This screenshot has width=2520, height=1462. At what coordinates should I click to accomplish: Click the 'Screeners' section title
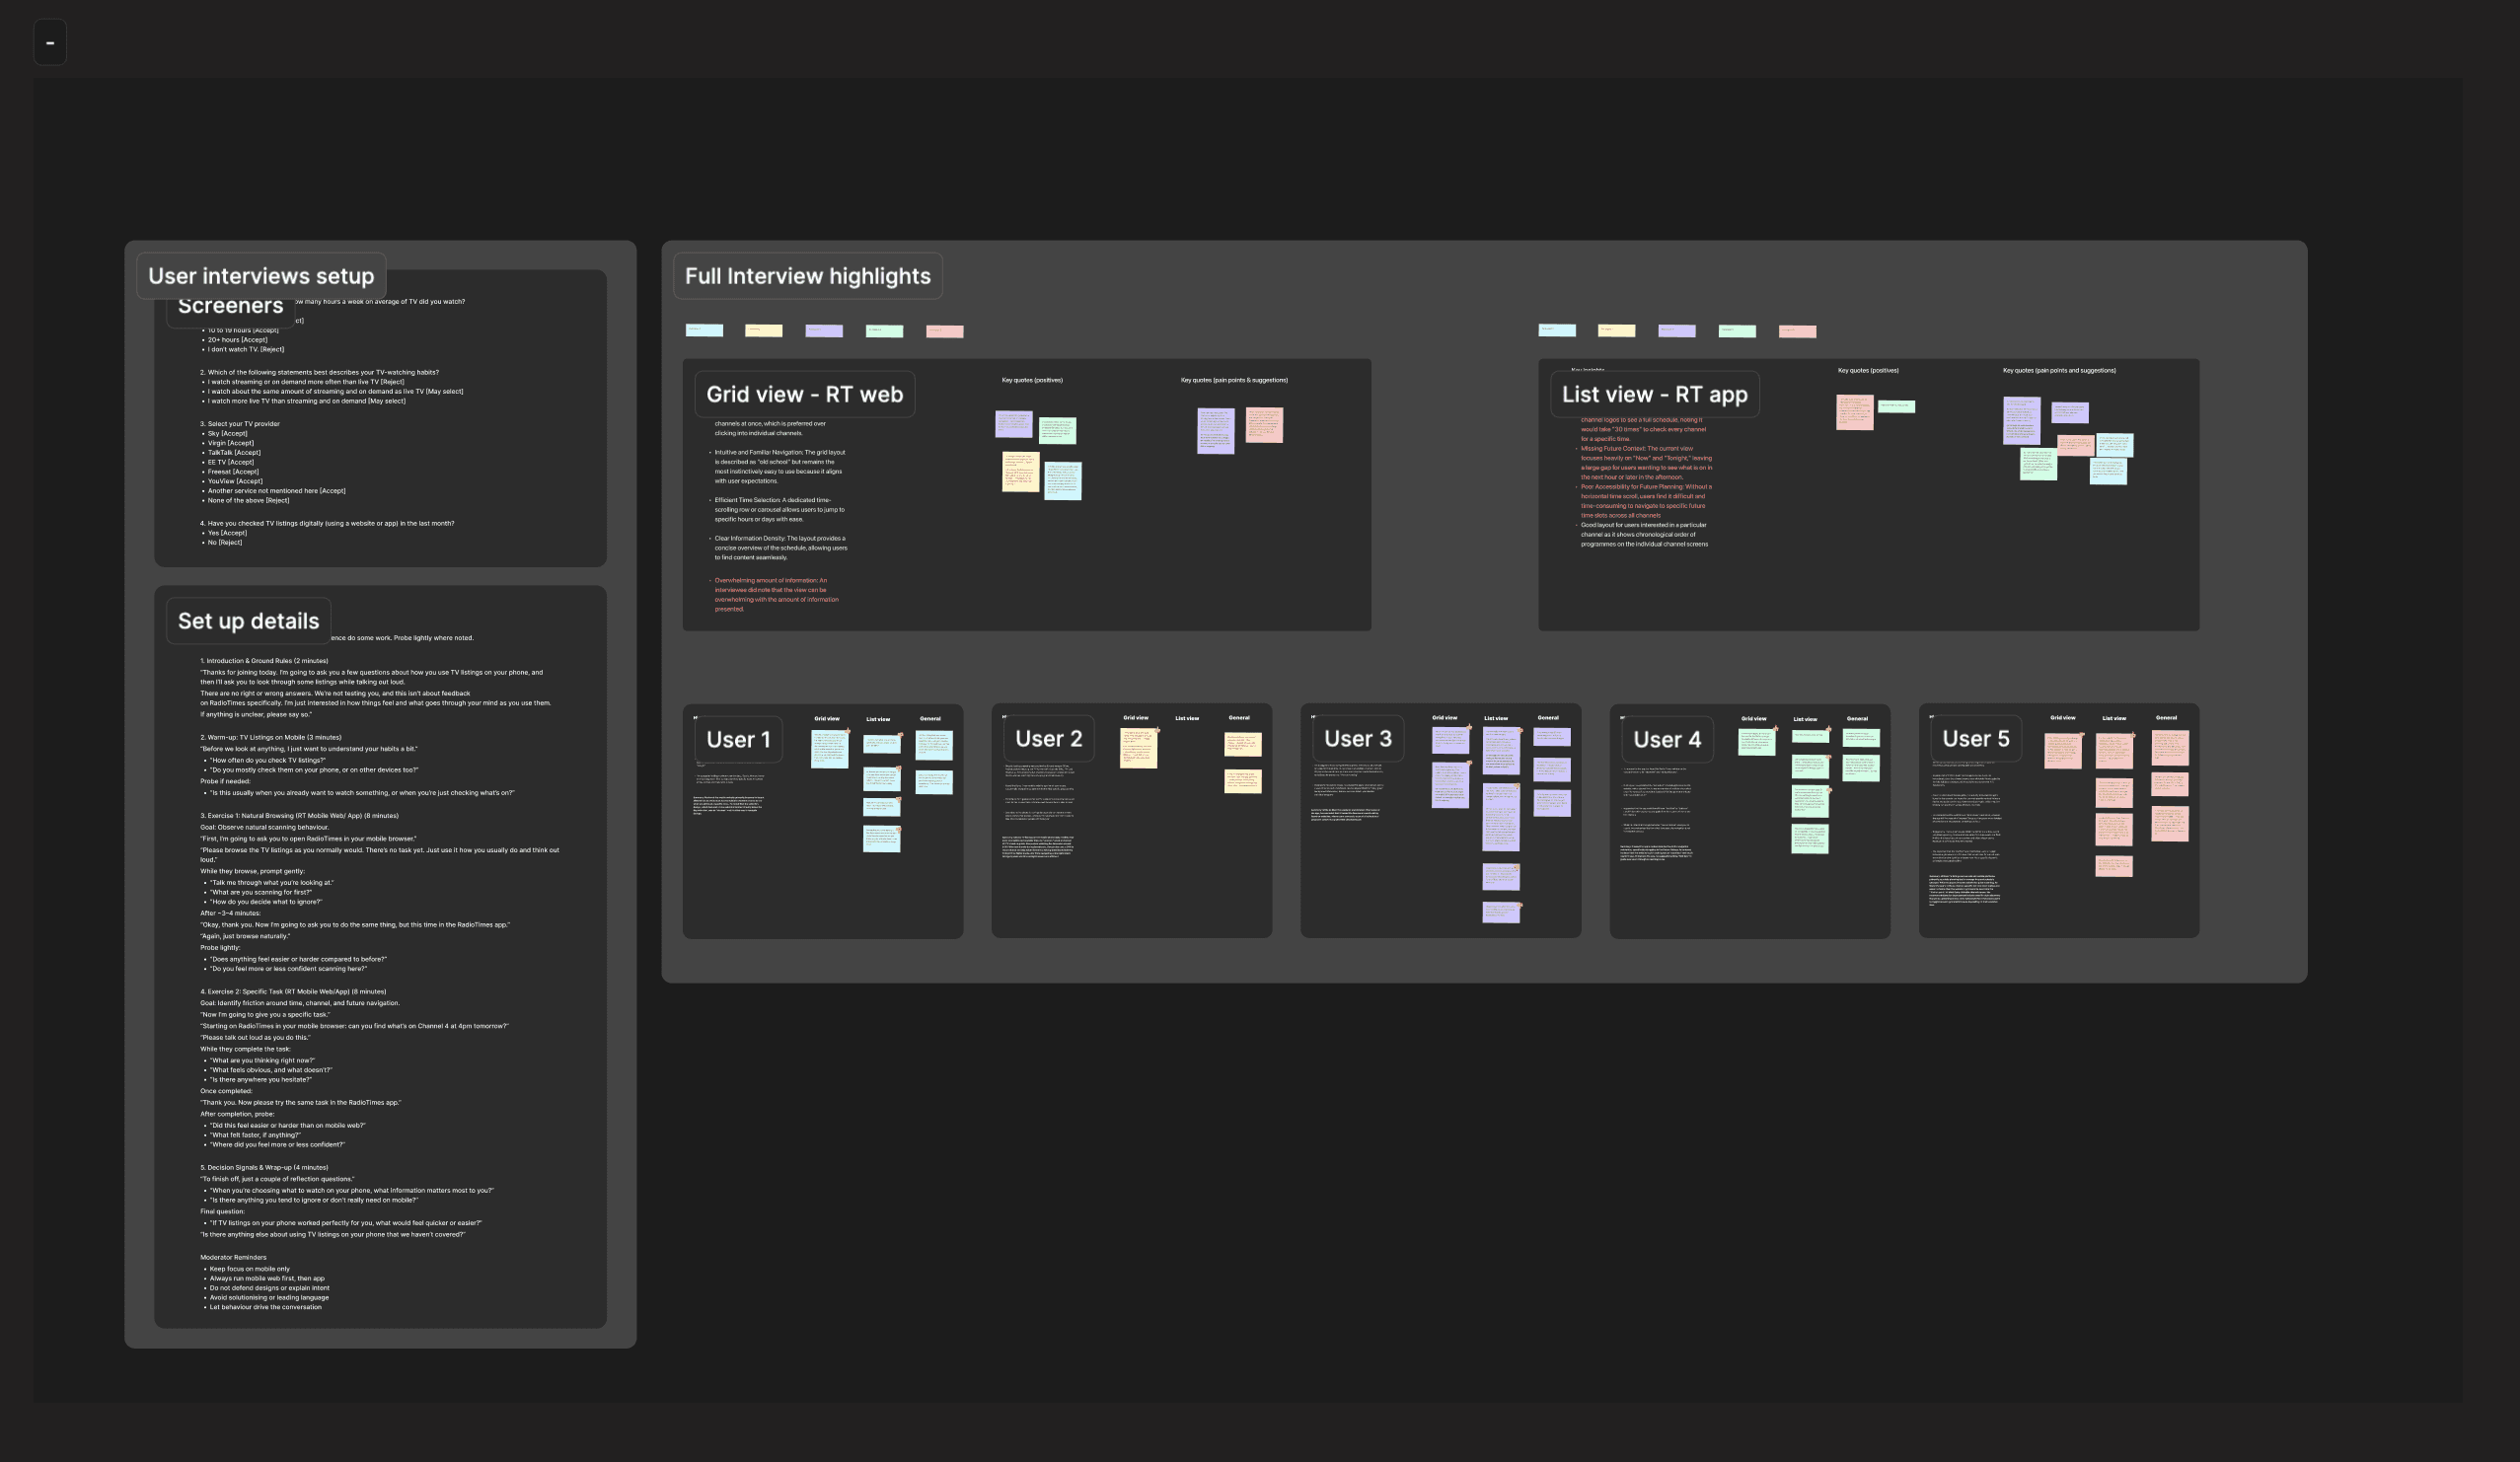pos(230,308)
